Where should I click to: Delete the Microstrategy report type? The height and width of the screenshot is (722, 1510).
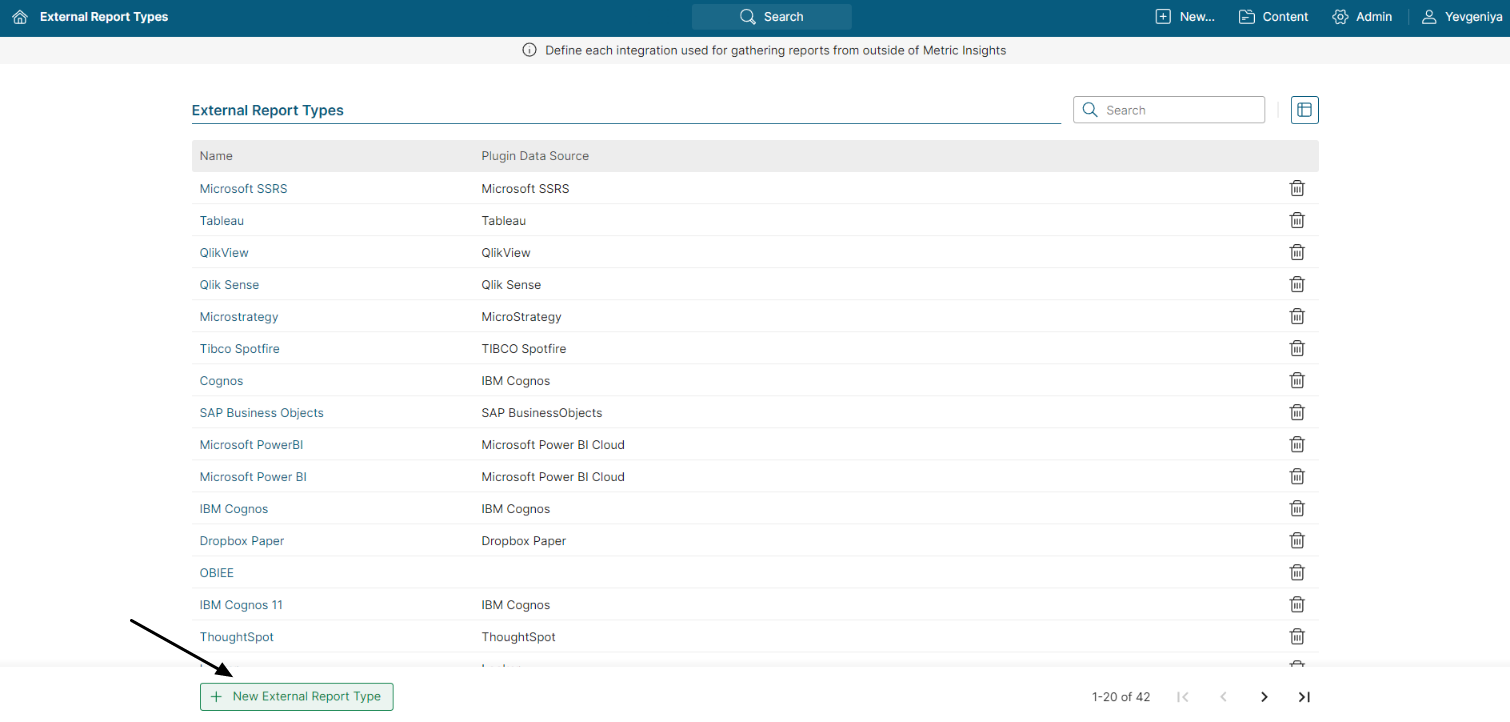(x=1297, y=316)
